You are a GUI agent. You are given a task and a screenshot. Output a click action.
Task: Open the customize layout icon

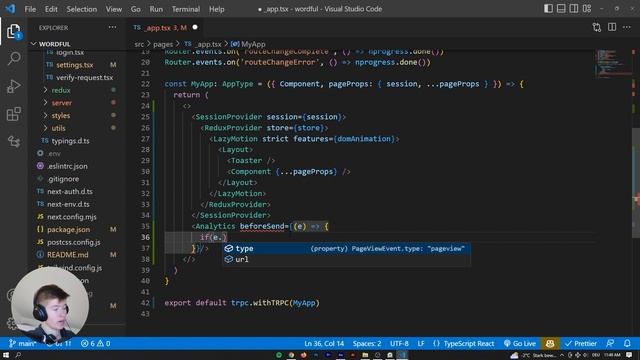(x=587, y=9)
